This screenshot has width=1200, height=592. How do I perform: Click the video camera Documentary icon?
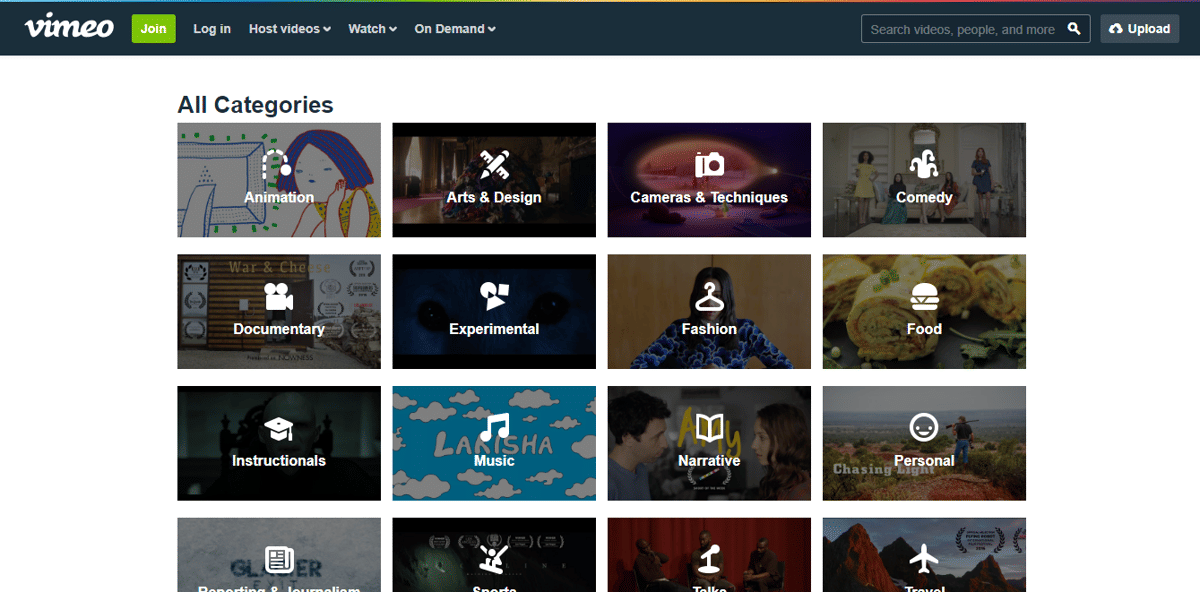click(278, 297)
